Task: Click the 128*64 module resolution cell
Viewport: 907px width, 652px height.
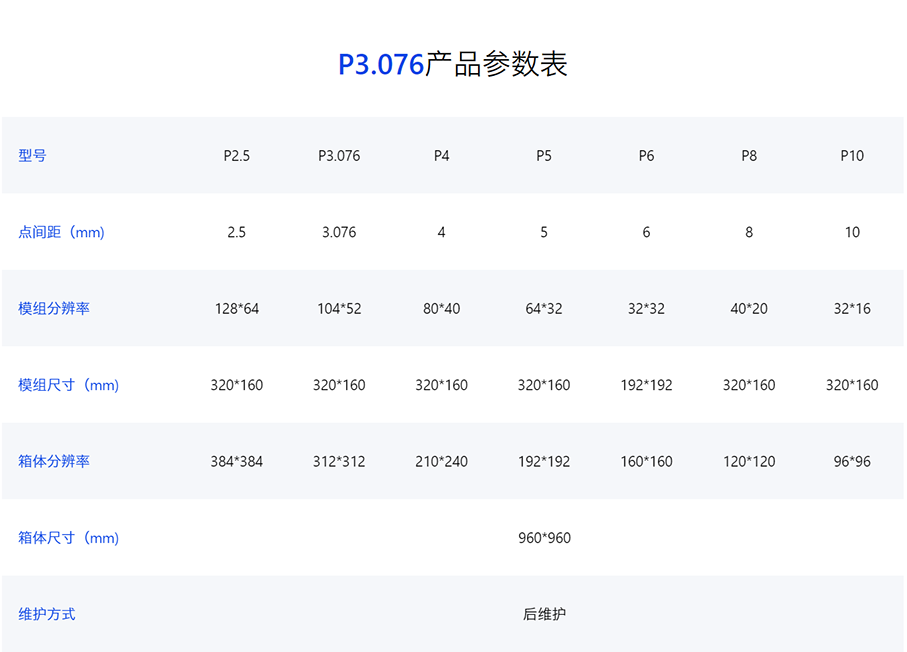Action: point(237,309)
